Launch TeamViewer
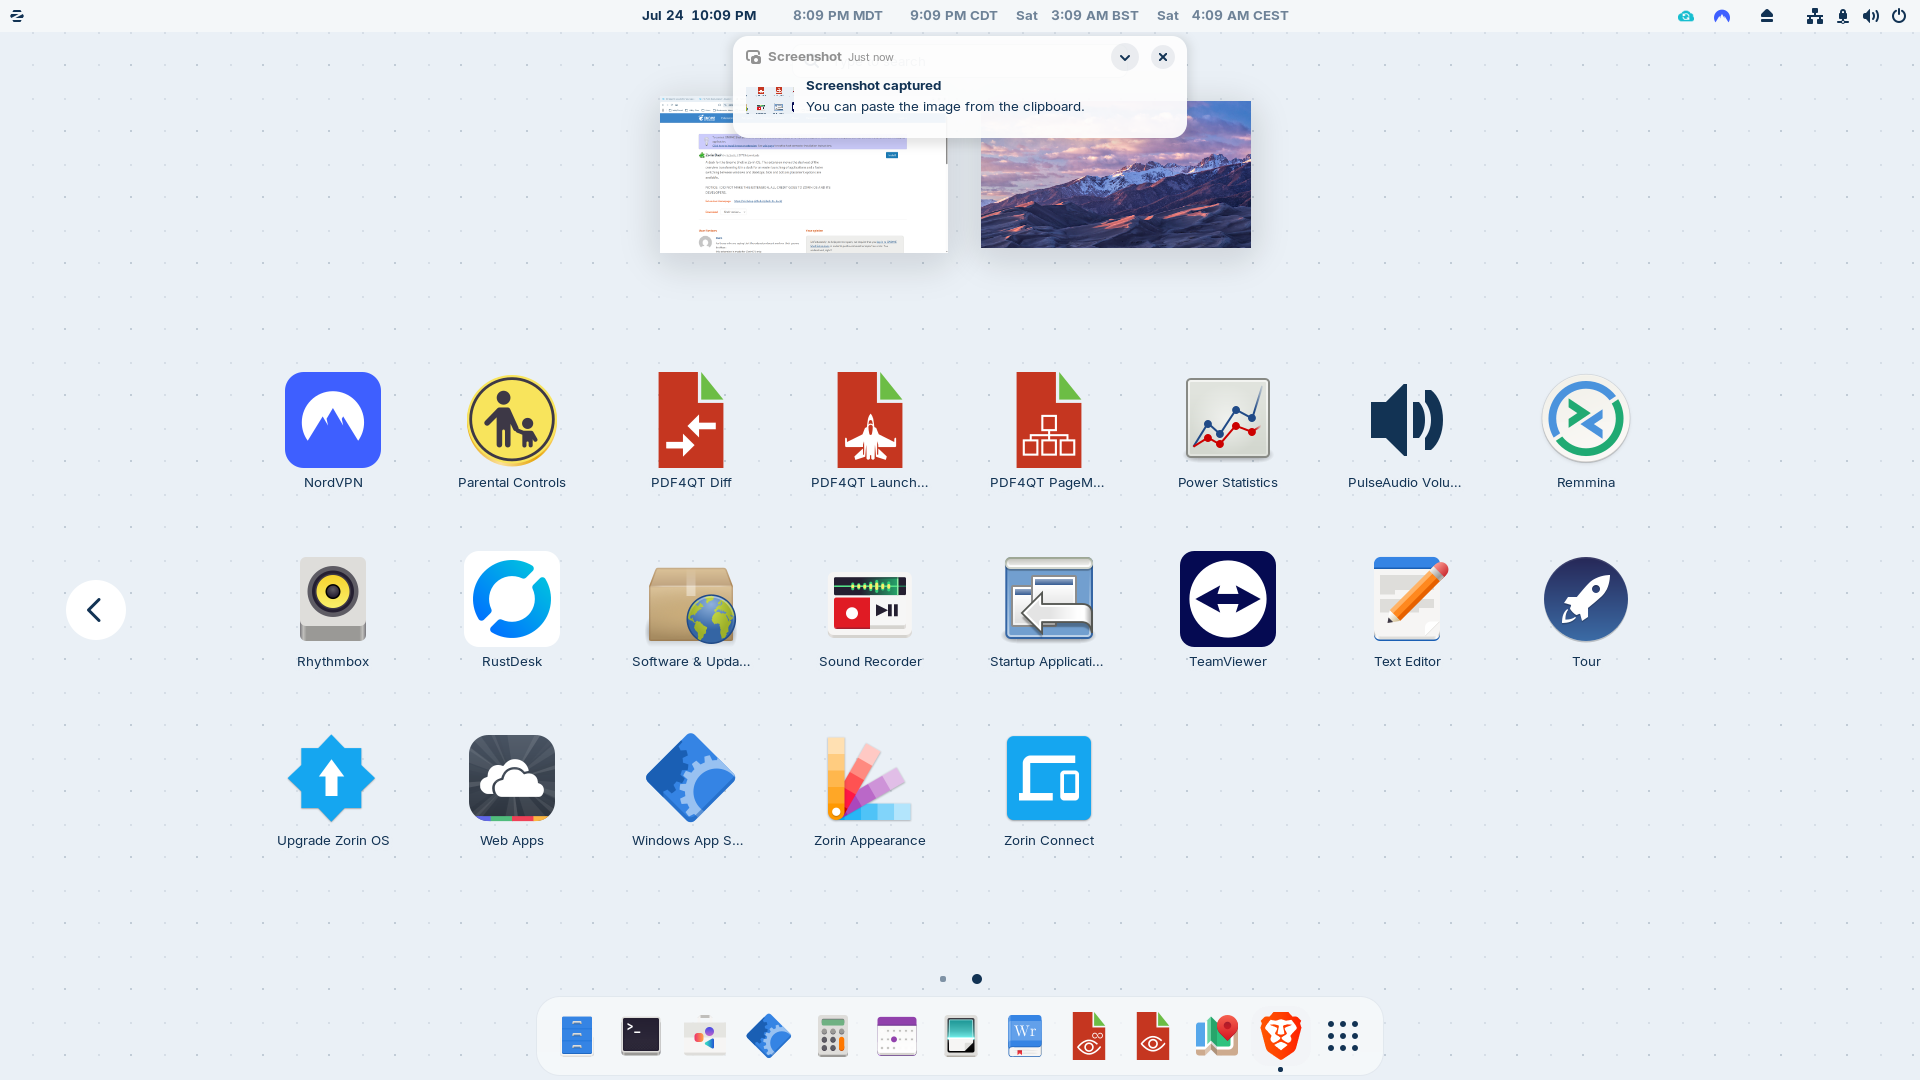The image size is (1920, 1080). pos(1228,599)
